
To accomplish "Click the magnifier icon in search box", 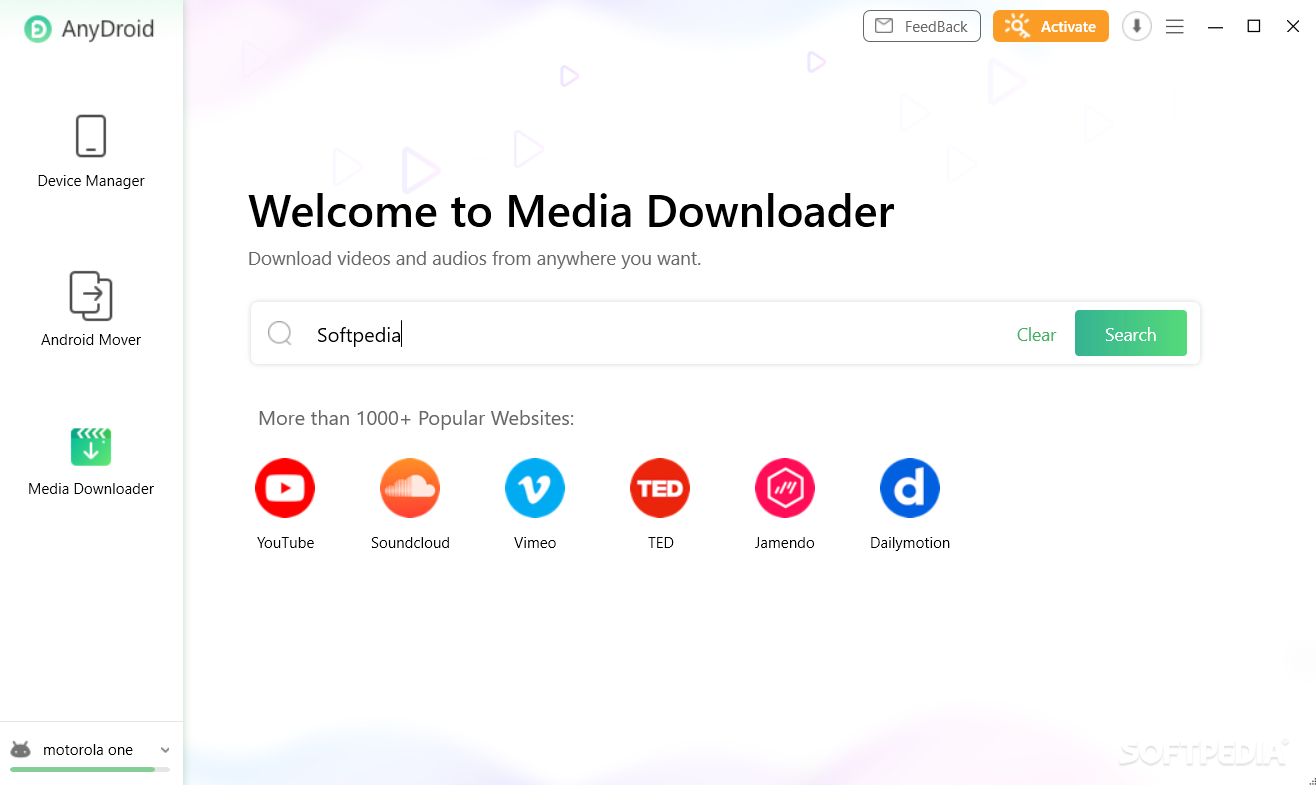I will pyautogui.click(x=280, y=333).
